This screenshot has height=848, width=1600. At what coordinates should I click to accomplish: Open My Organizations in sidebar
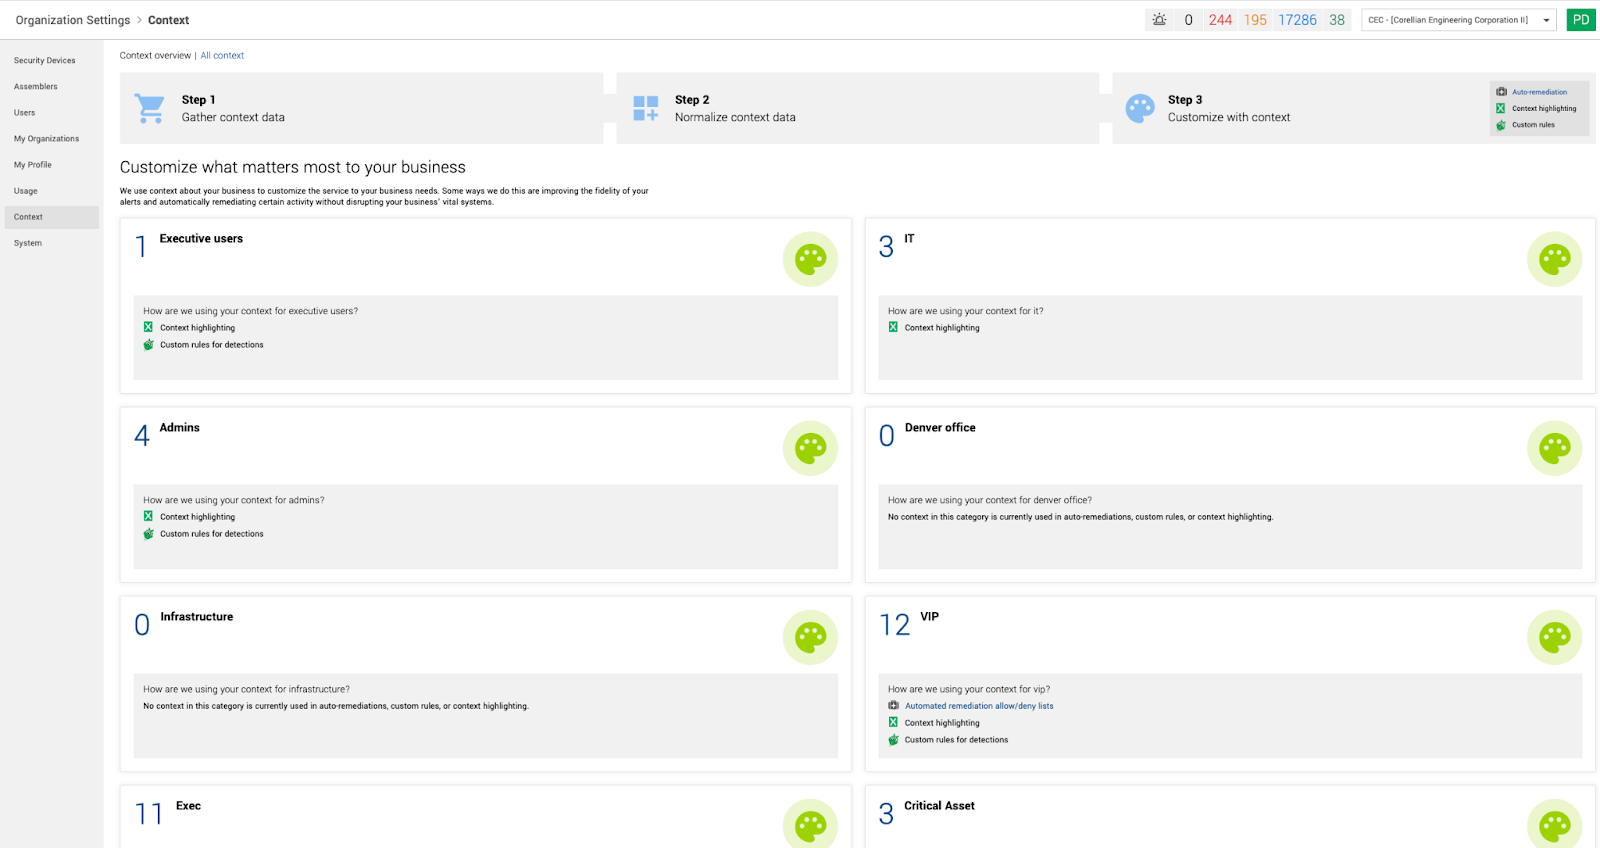[x=46, y=138]
